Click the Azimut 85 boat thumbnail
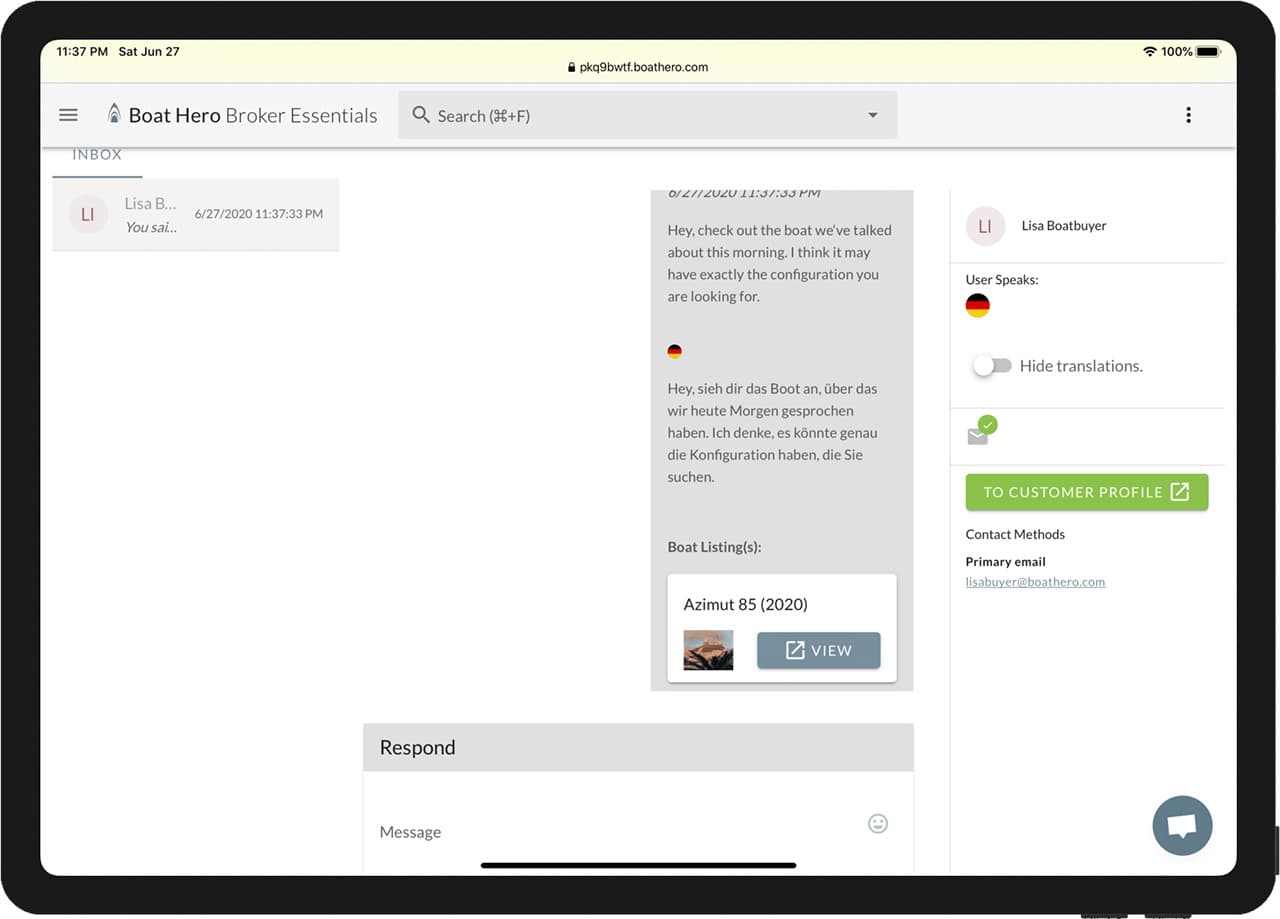 click(708, 650)
